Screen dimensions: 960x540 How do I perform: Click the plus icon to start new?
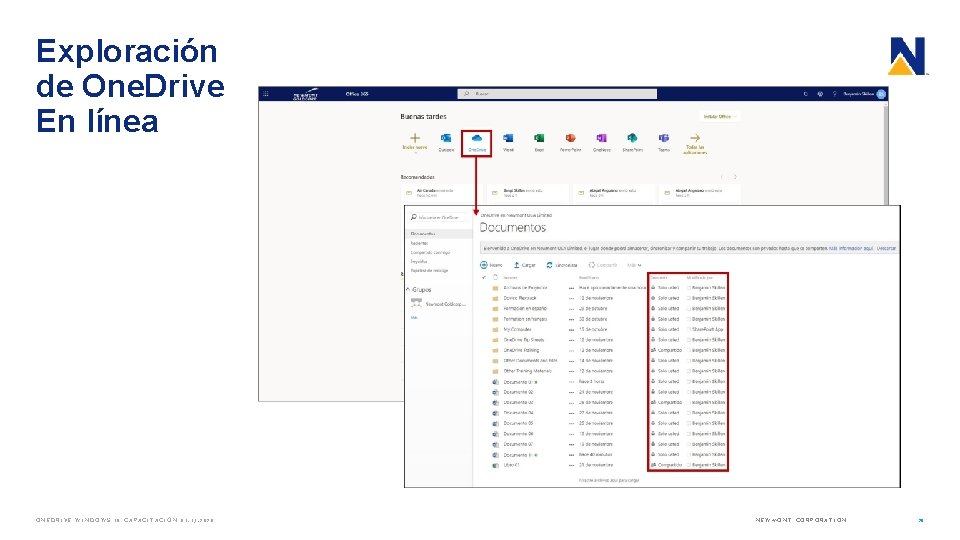pyautogui.click(x=415, y=138)
